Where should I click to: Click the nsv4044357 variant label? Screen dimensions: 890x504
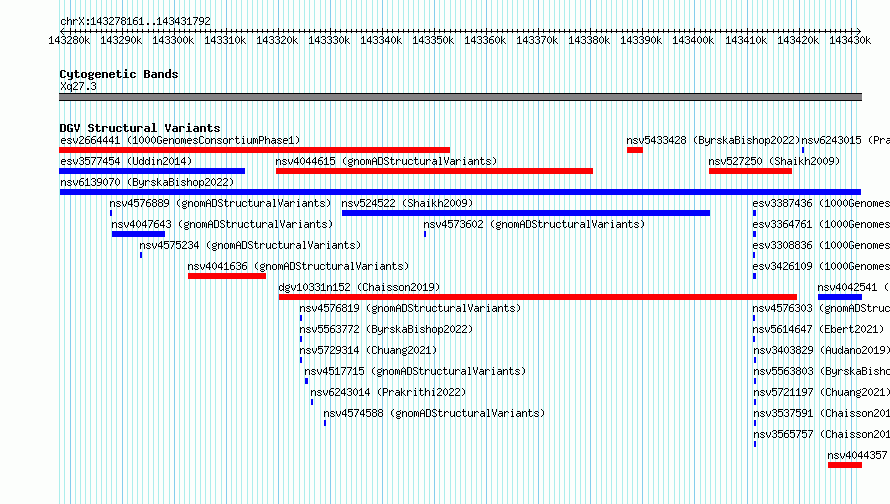[857, 455]
